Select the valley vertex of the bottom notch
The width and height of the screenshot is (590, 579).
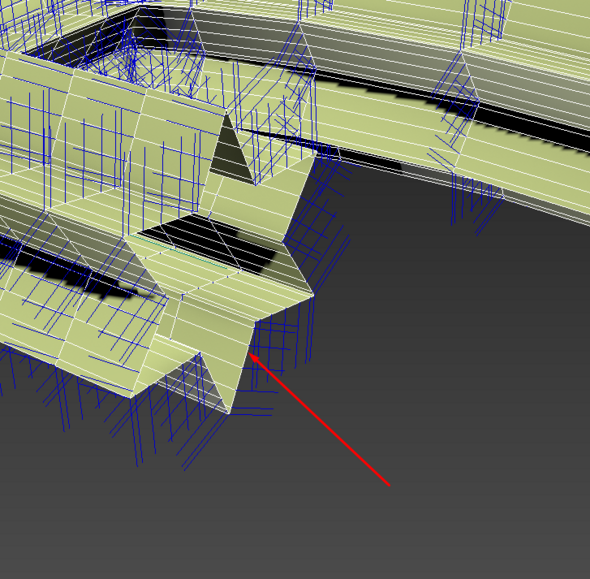tap(200, 353)
